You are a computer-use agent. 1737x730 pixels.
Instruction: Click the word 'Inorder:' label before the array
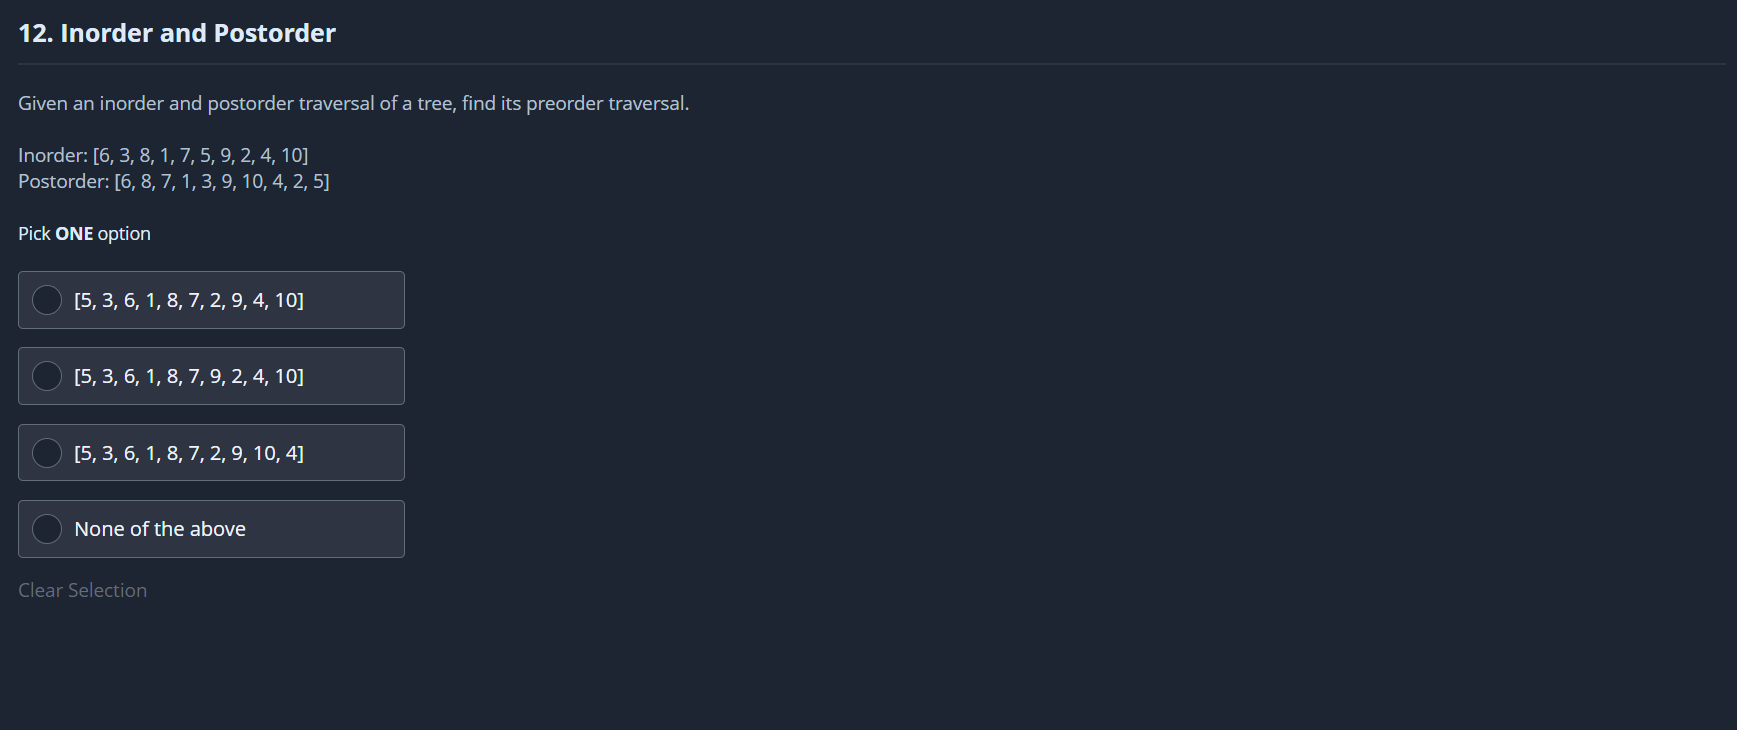click(x=53, y=155)
